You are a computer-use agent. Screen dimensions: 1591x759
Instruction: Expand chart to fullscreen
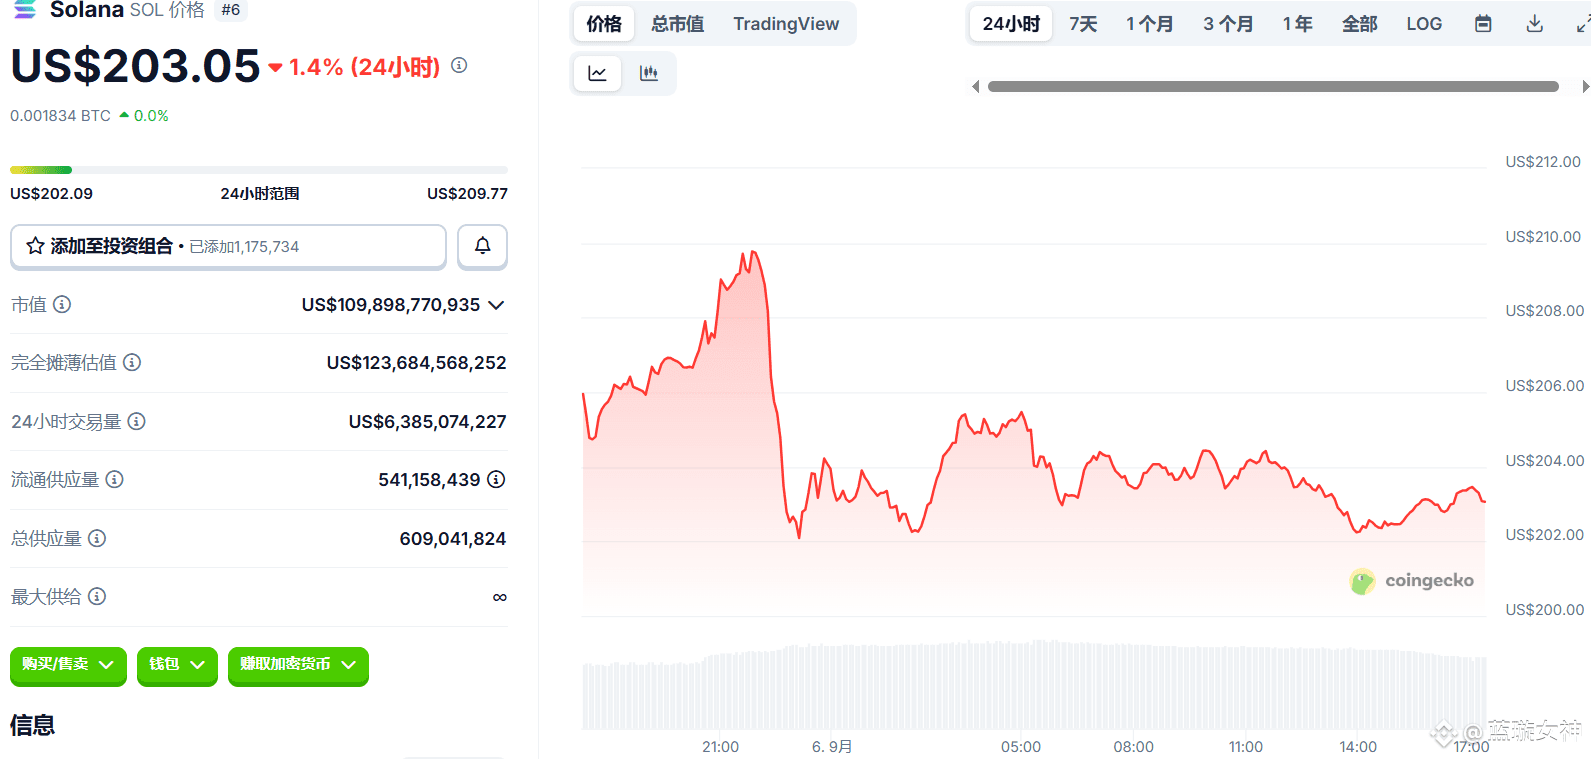(x=1582, y=24)
